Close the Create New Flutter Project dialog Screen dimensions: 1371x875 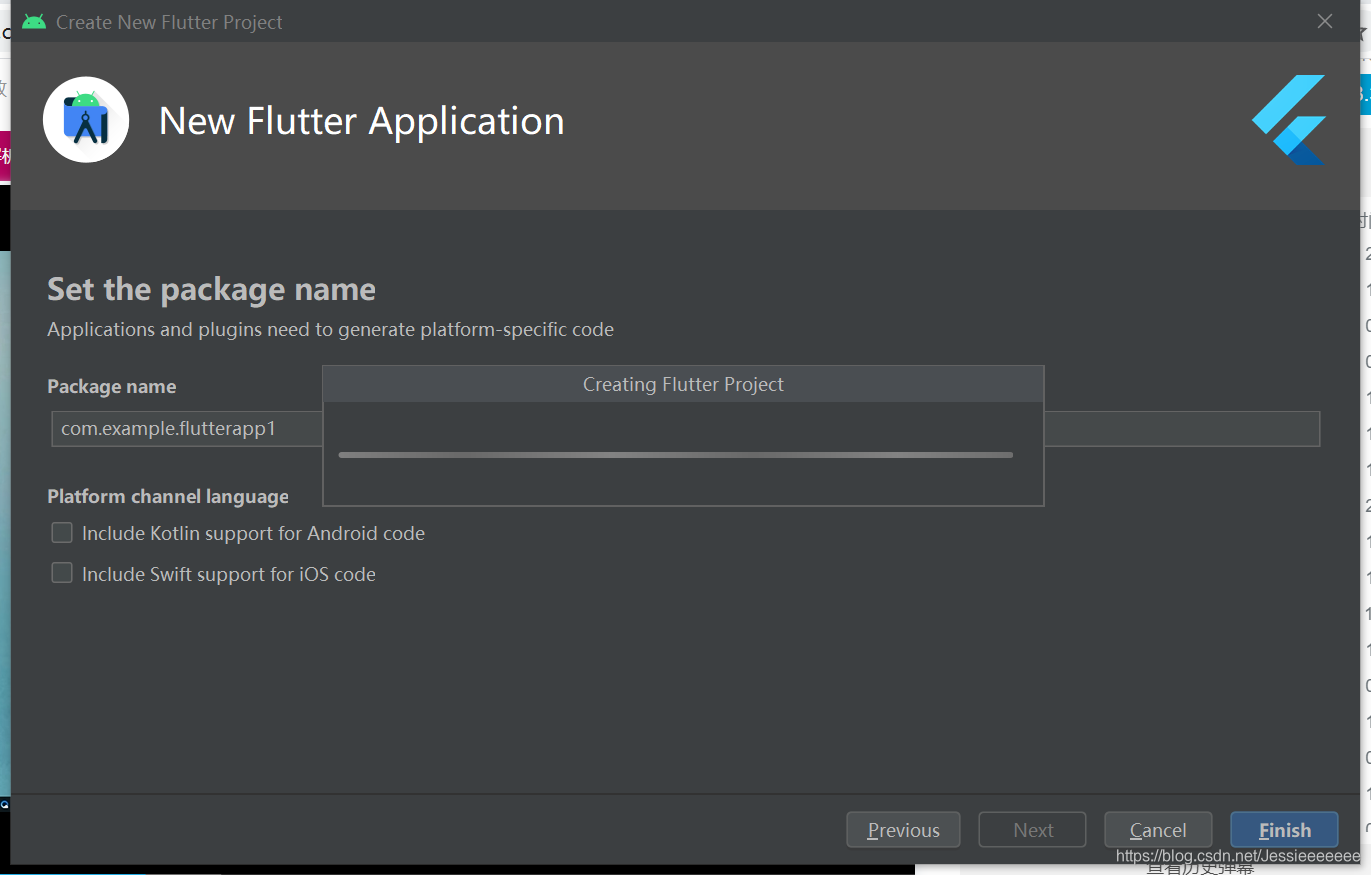[1325, 21]
